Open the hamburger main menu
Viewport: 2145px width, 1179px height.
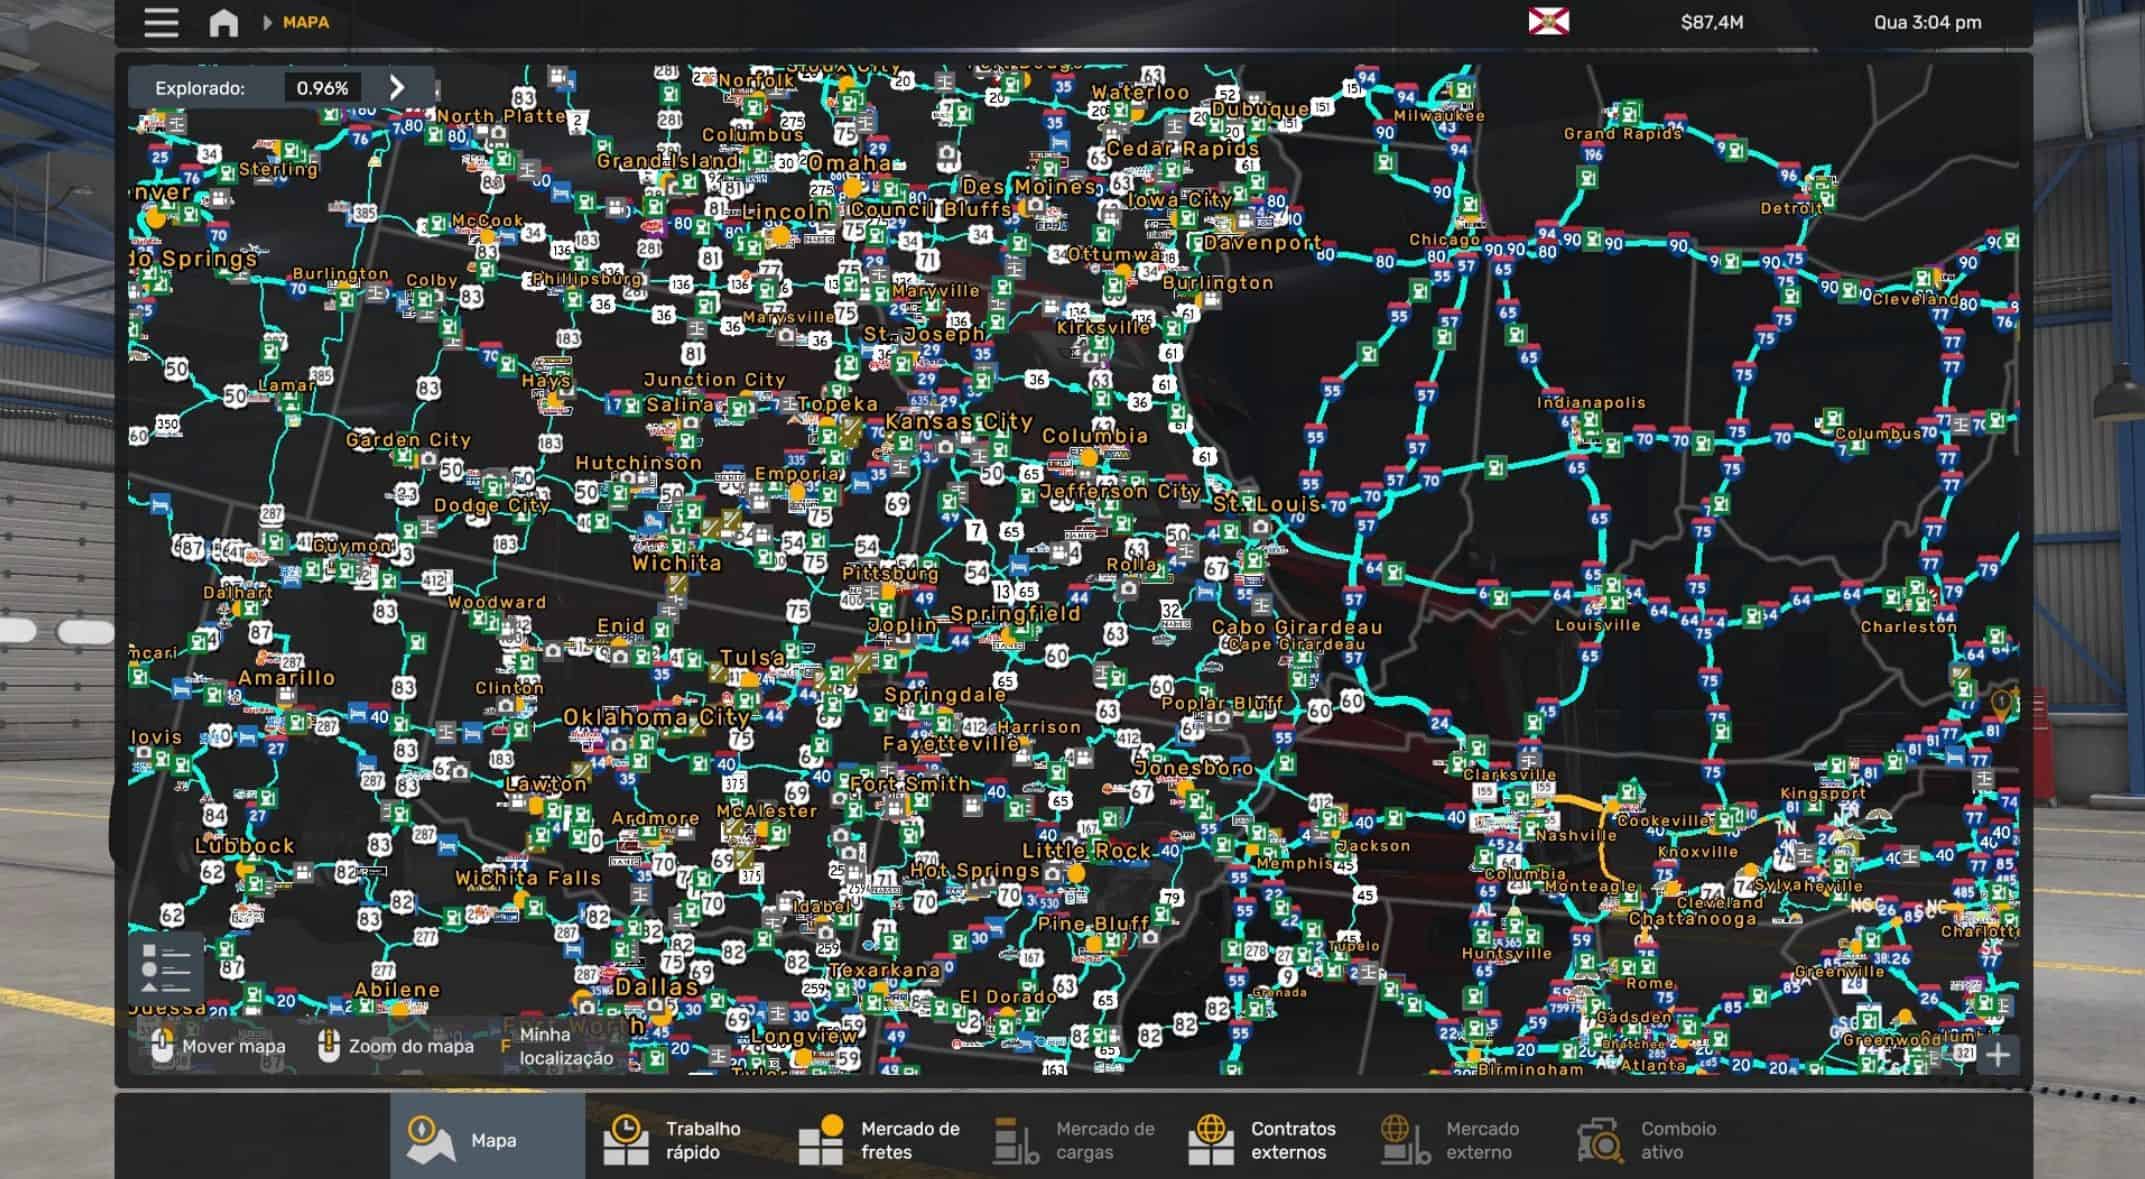[x=161, y=22]
